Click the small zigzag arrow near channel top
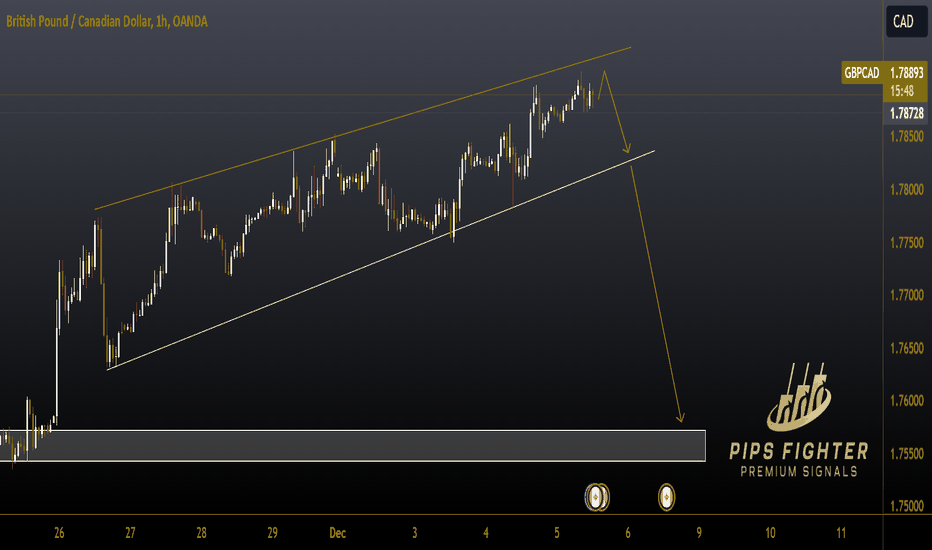The height and width of the screenshot is (550, 932). click(x=614, y=112)
